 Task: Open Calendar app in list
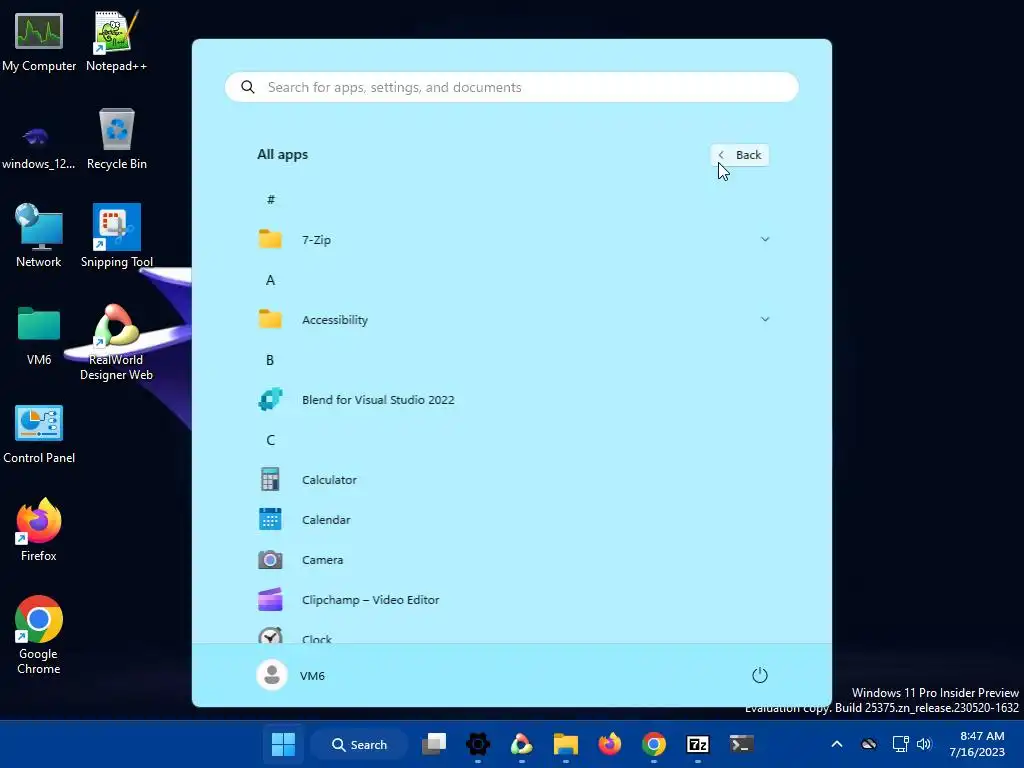coord(513,520)
